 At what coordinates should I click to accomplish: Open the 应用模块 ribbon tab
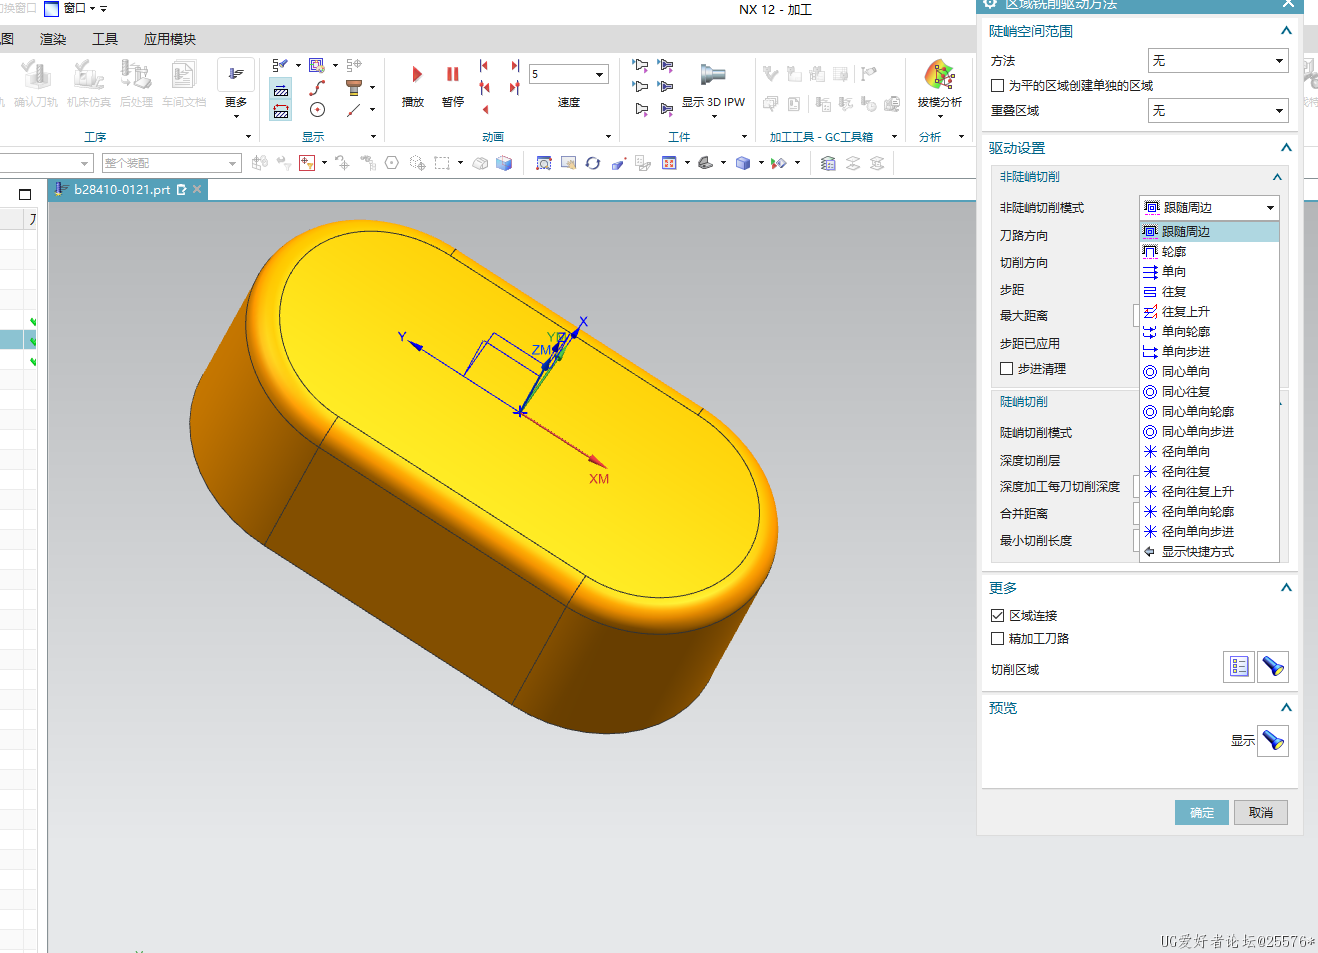[170, 39]
